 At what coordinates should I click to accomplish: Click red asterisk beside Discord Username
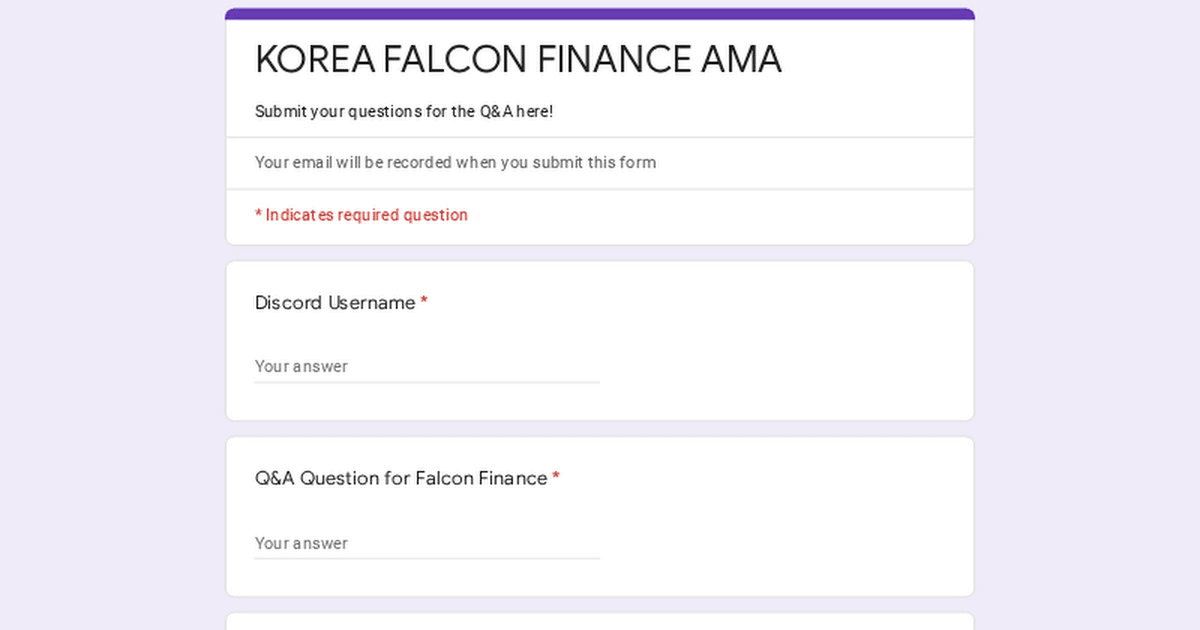[x=424, y=303]
